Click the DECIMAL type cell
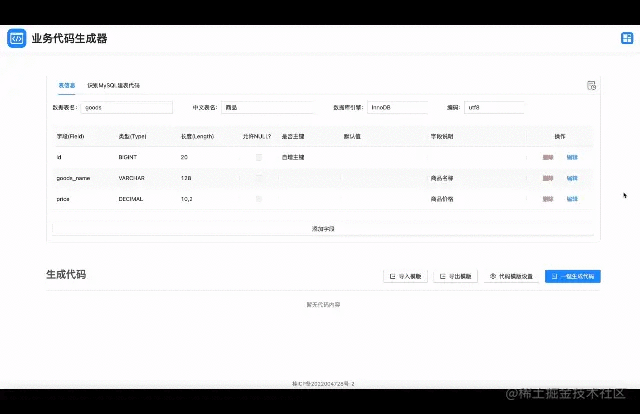Viewport: 640px width, 414px height. pos(131,199)
